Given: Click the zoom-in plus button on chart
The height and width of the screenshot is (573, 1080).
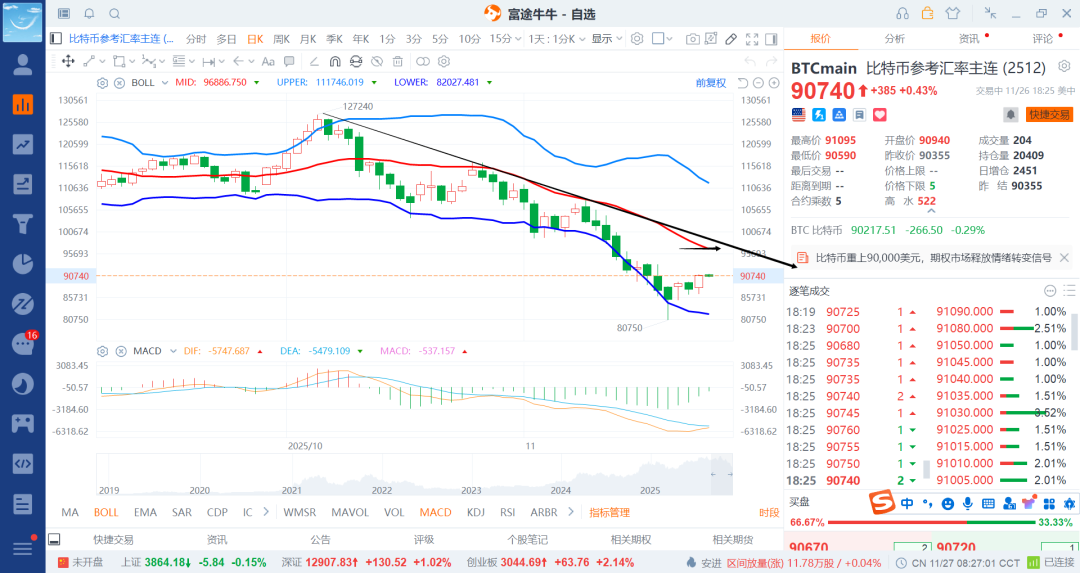Looking at the screenshot, I should pyautogui.click(x=774, y=83).
